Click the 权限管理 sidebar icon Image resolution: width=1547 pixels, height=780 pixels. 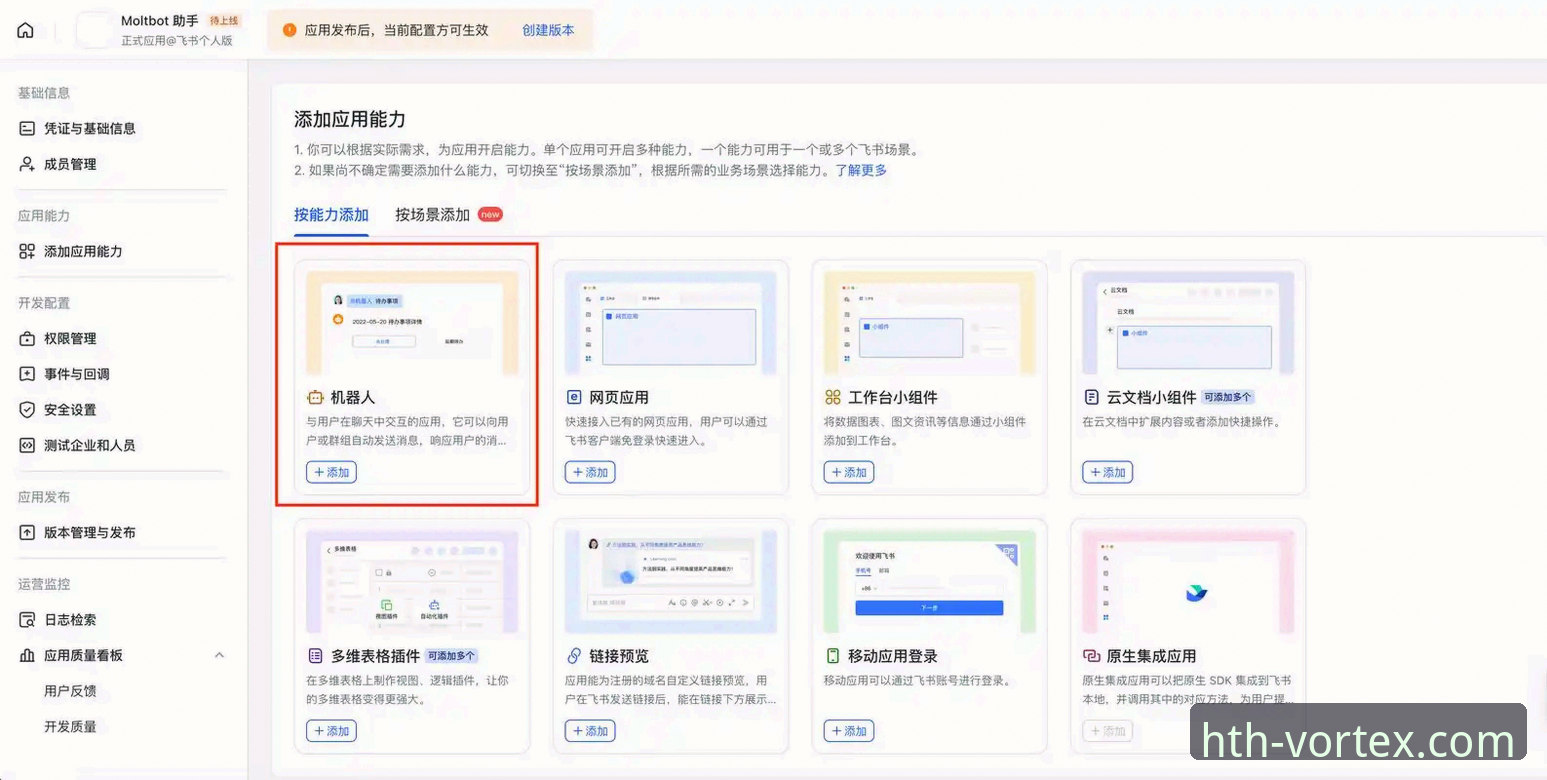[x=27, y=338]
